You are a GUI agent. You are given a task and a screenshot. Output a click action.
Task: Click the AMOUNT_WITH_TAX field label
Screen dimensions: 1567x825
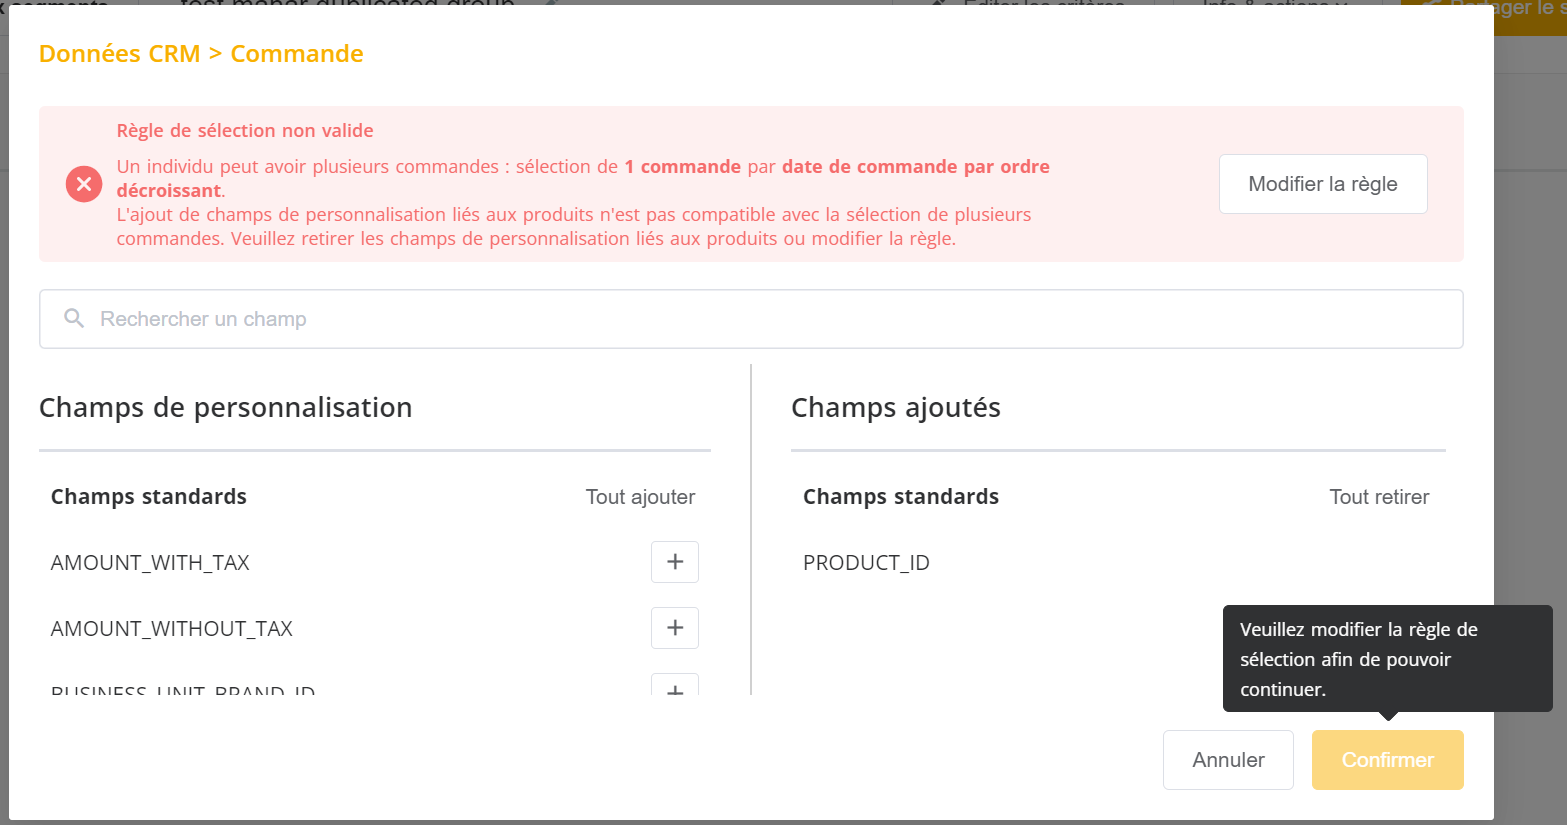pyautogui.click(x=150, y=563)
